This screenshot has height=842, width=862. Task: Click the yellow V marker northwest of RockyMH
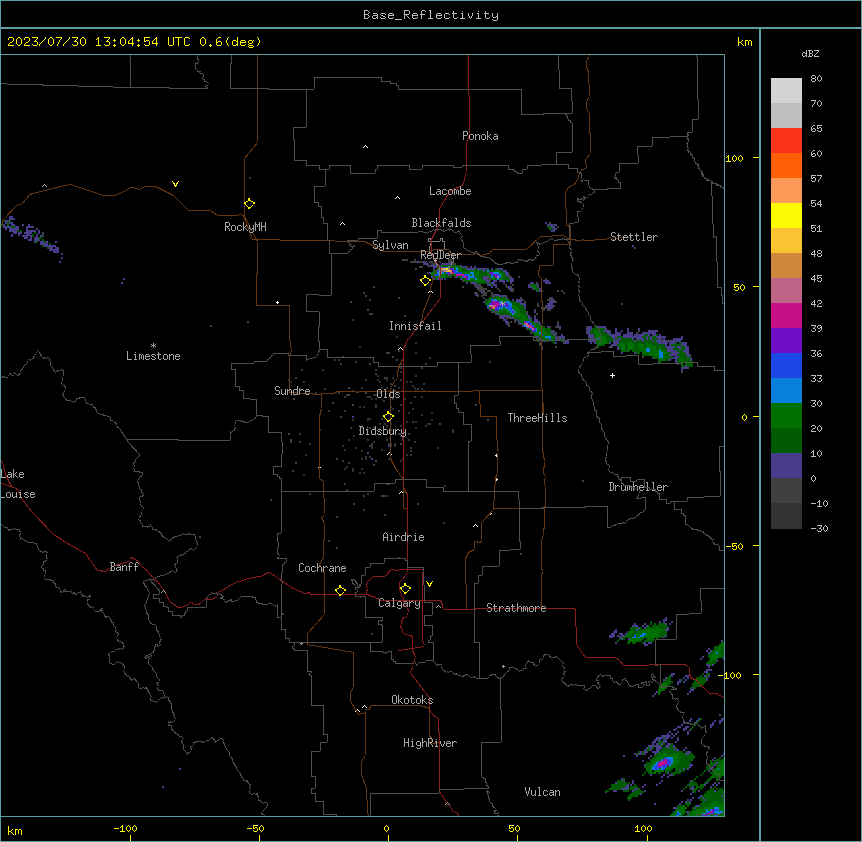(175, 184)
